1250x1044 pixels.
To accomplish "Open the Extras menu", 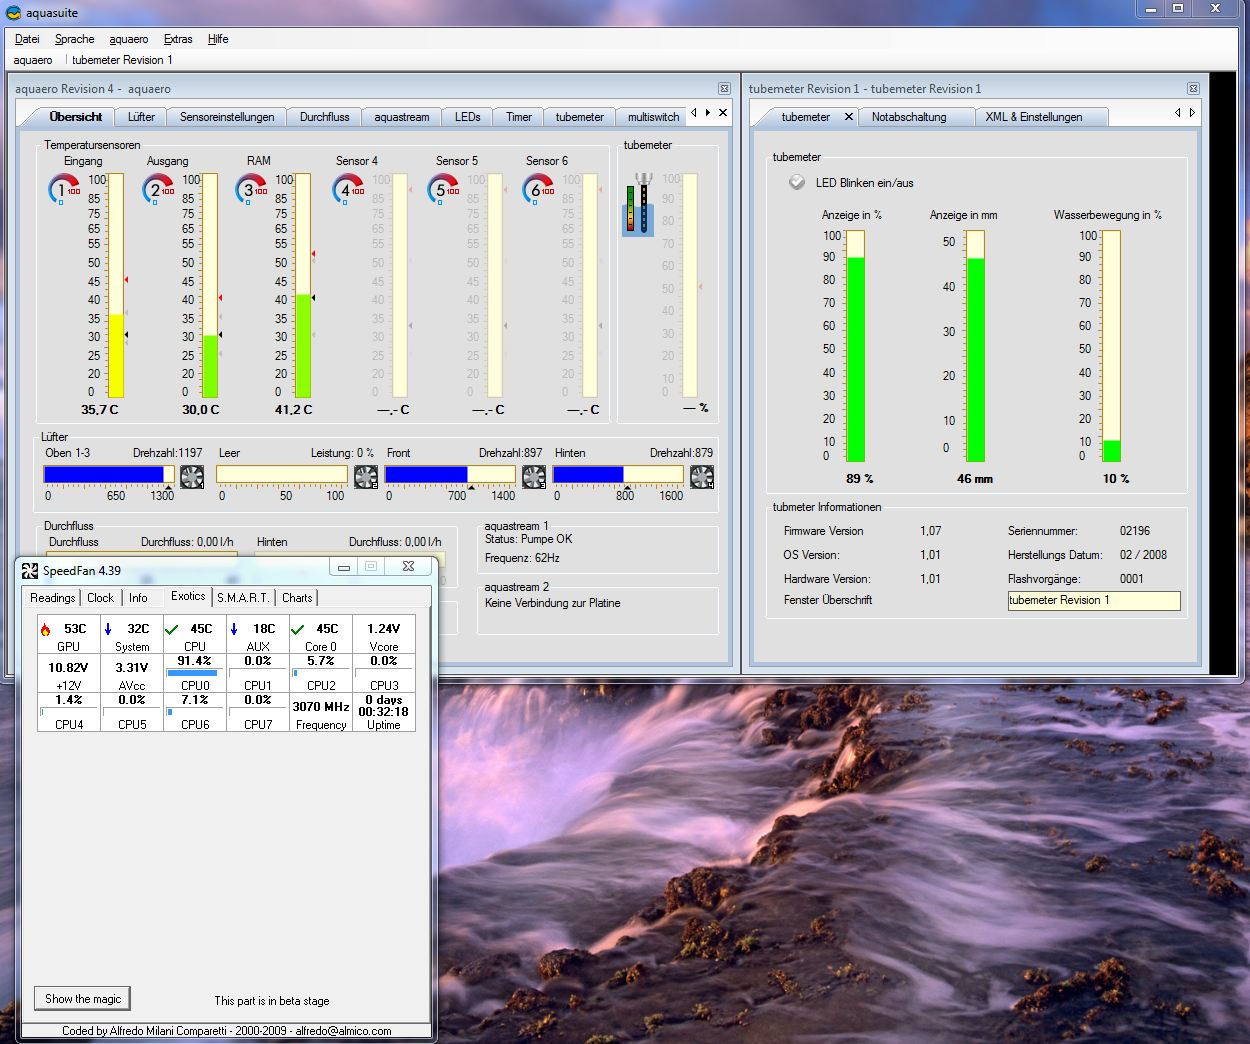I will pyautogui.click(x=178, y=39).
